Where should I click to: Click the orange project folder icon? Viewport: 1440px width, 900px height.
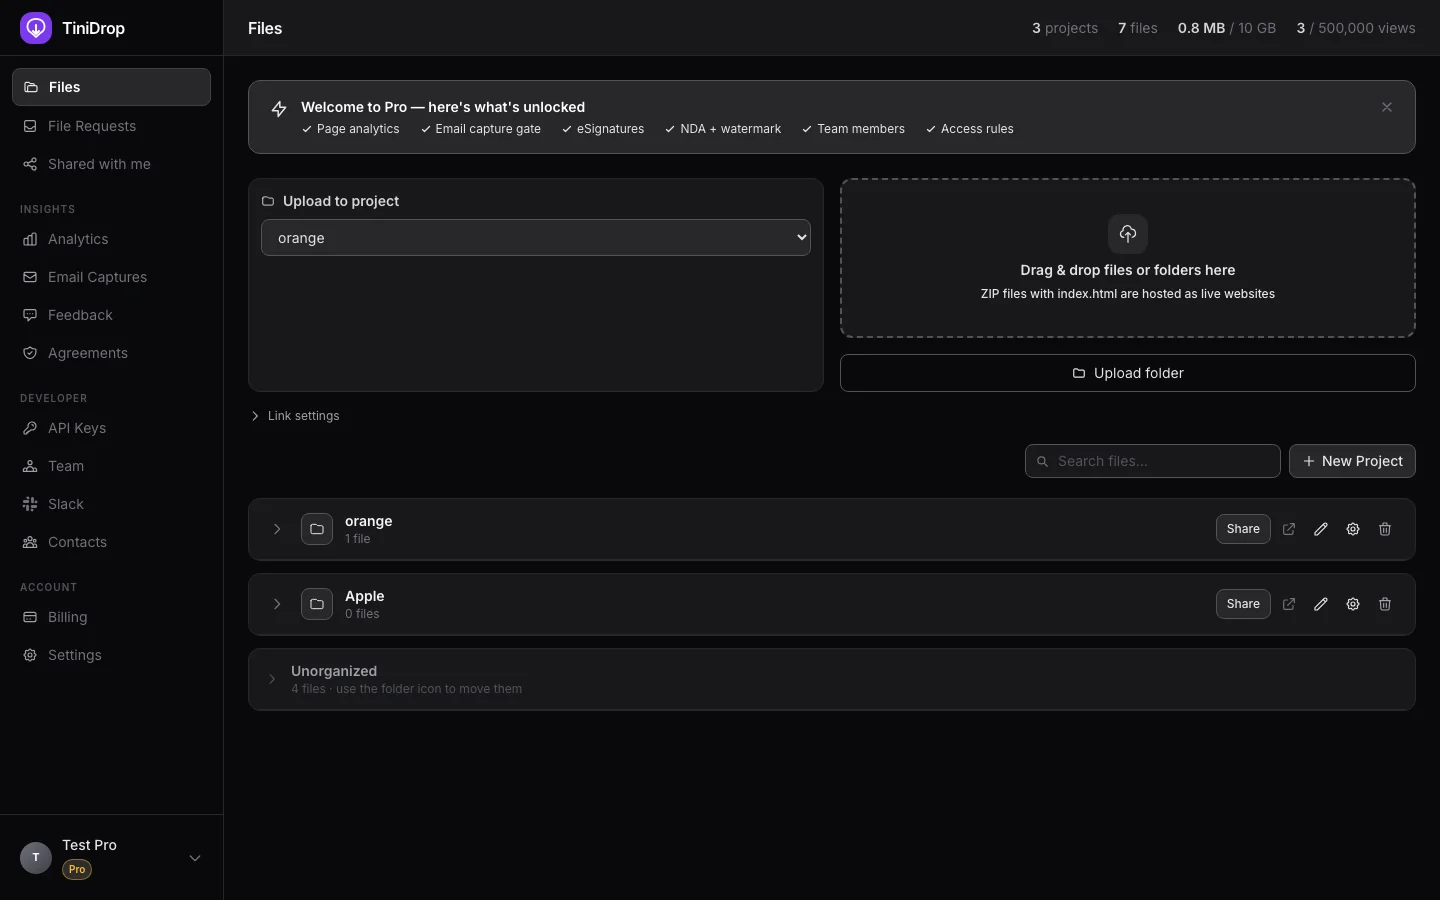[317, 529]
